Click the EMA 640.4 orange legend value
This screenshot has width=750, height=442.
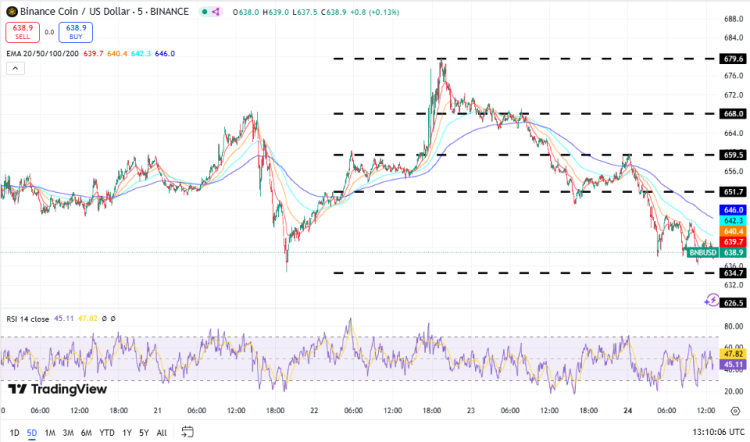pyautogui.click(x=117, y=54)
